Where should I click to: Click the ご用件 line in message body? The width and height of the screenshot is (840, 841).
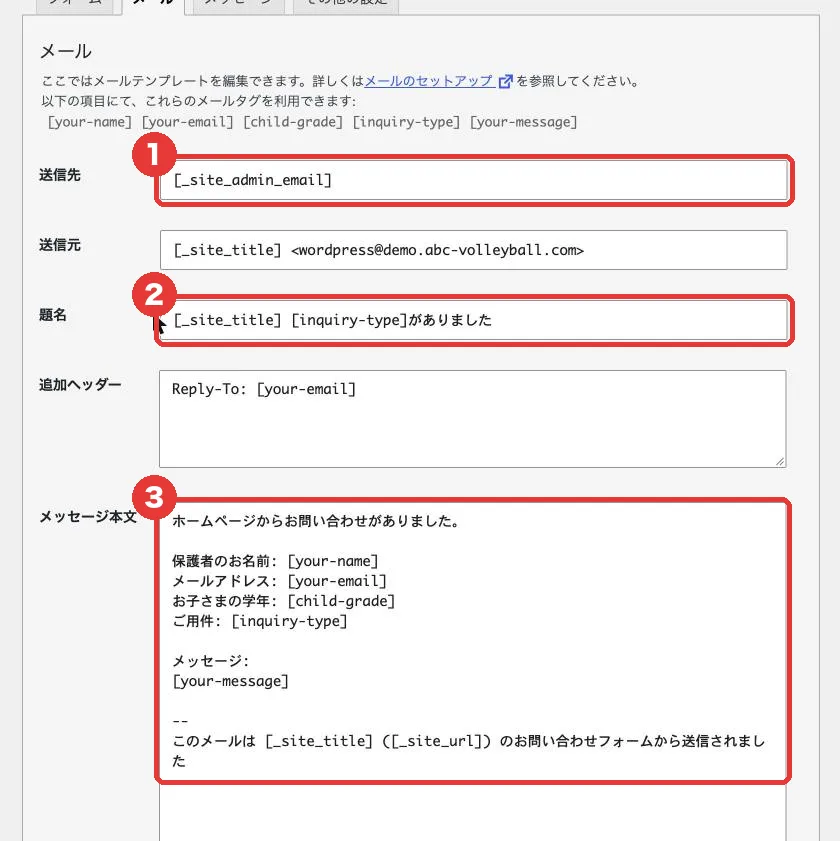point(260,621)
